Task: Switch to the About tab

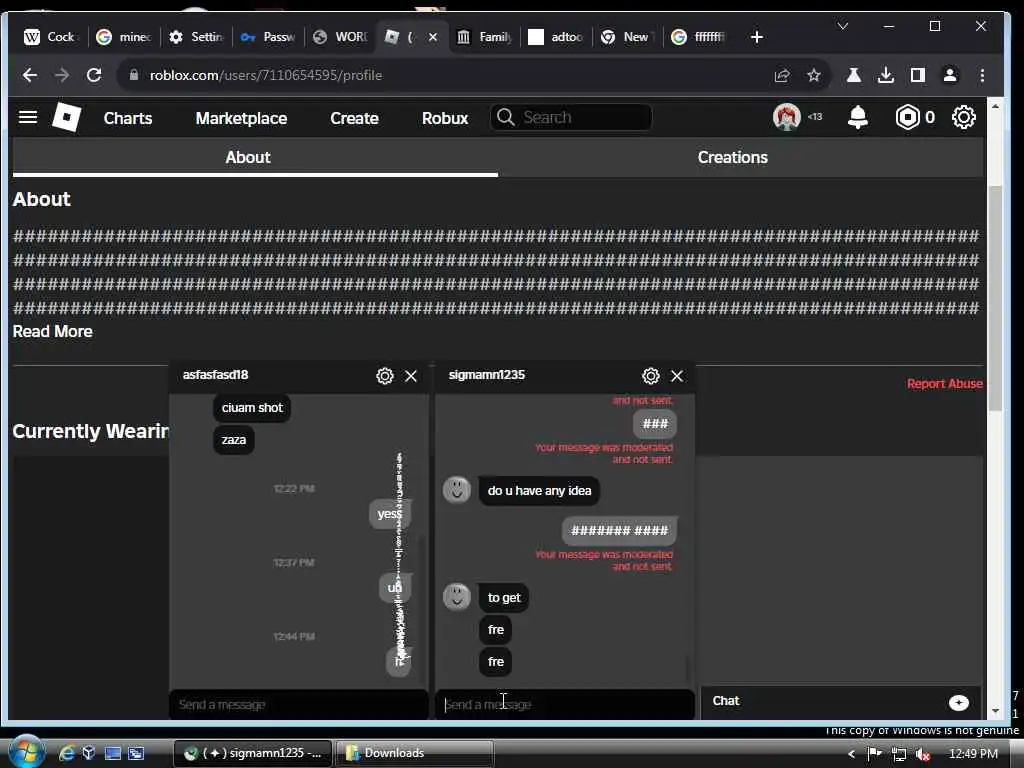Action: click(248, 157)
